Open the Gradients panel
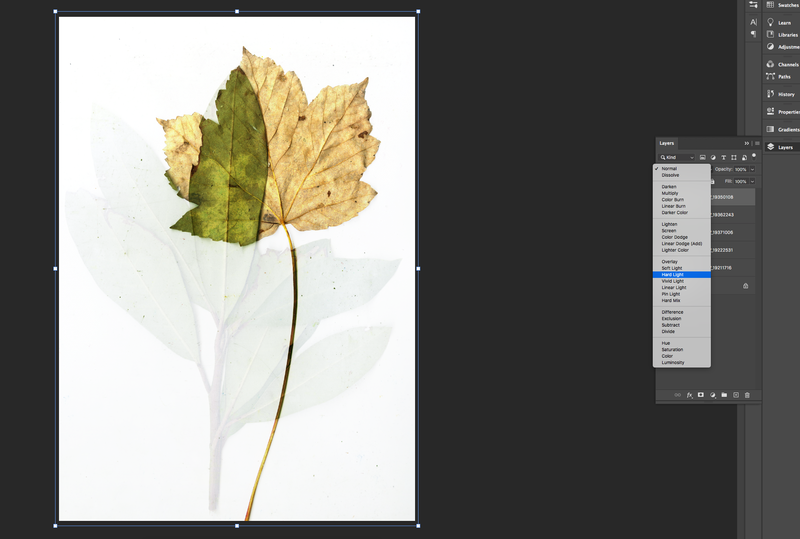The width and height of the screenshot is (800, 539). point(783,129)
